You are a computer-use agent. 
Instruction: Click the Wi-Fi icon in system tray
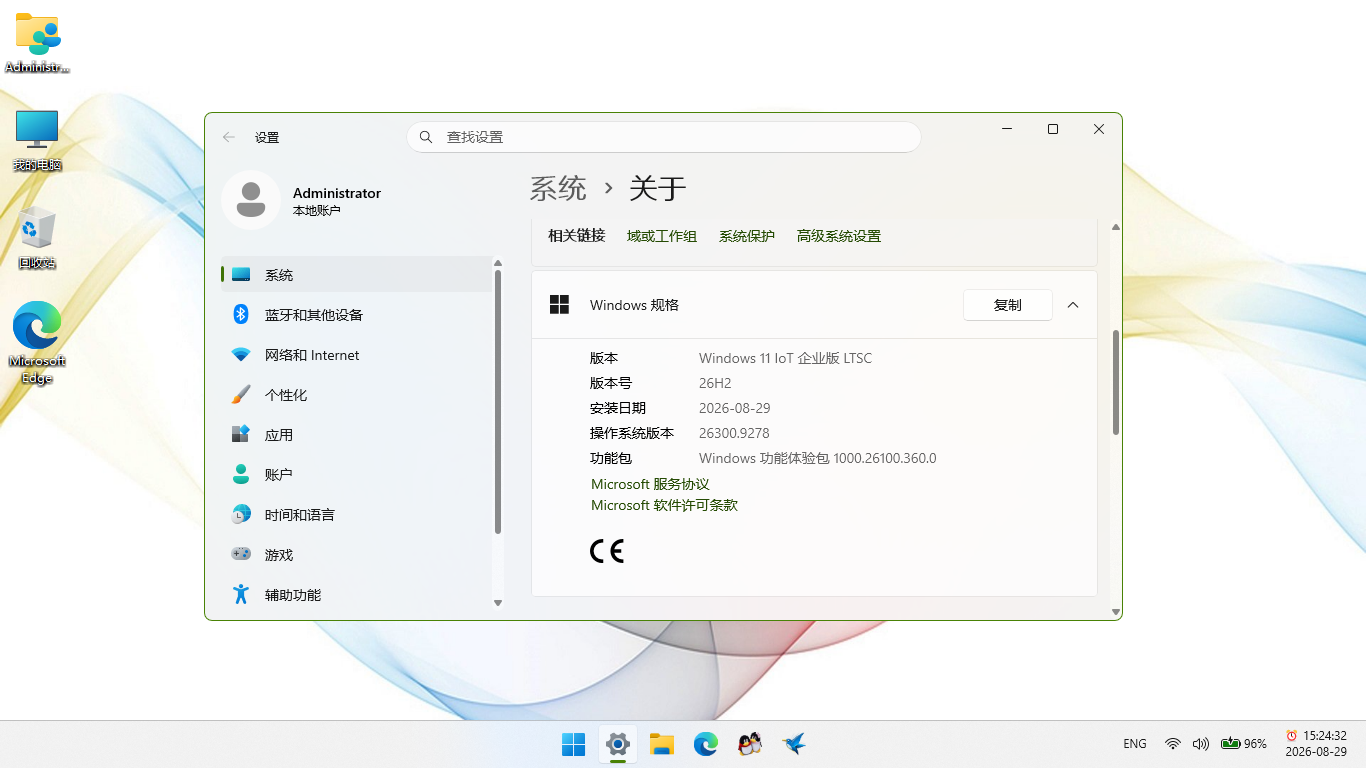click(1173, 744)
